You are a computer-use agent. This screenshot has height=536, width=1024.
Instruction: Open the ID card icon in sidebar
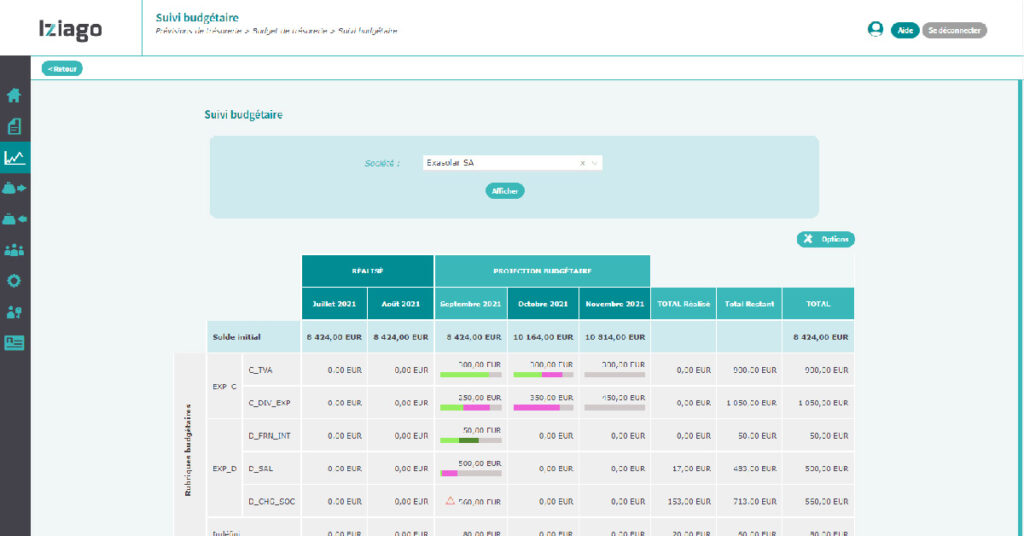pyautogui.click(x=14, y=342)
